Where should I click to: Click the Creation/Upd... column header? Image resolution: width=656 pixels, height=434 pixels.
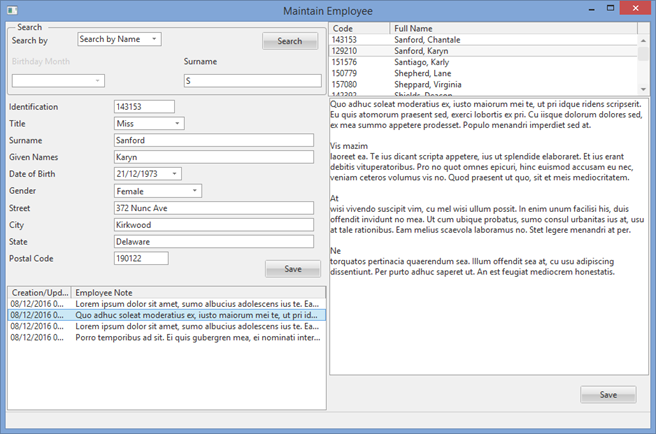pyautogui.click(x=40, y=293)
